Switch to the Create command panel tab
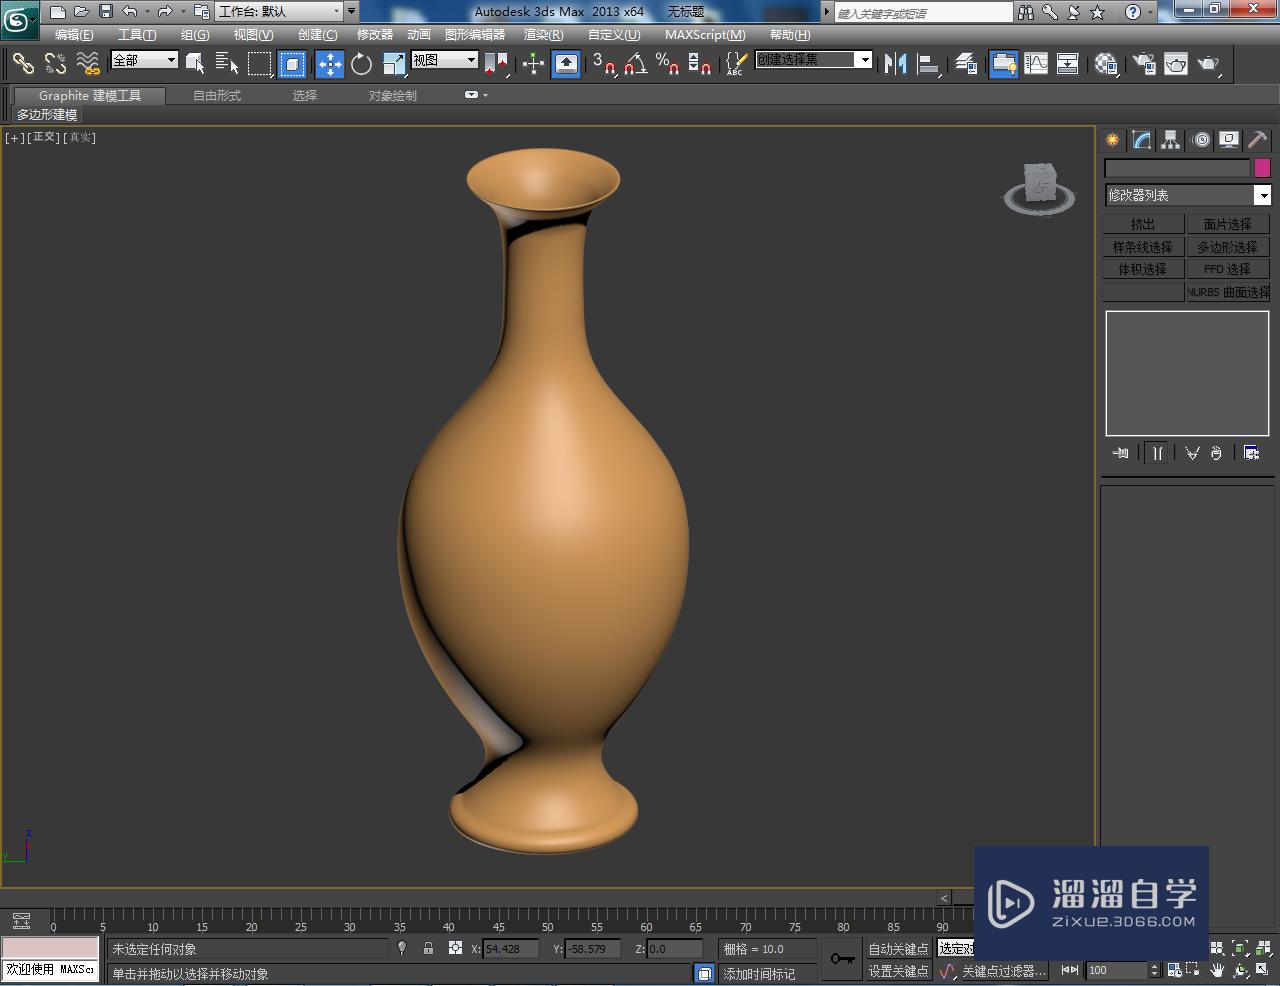 [1112, 140]
